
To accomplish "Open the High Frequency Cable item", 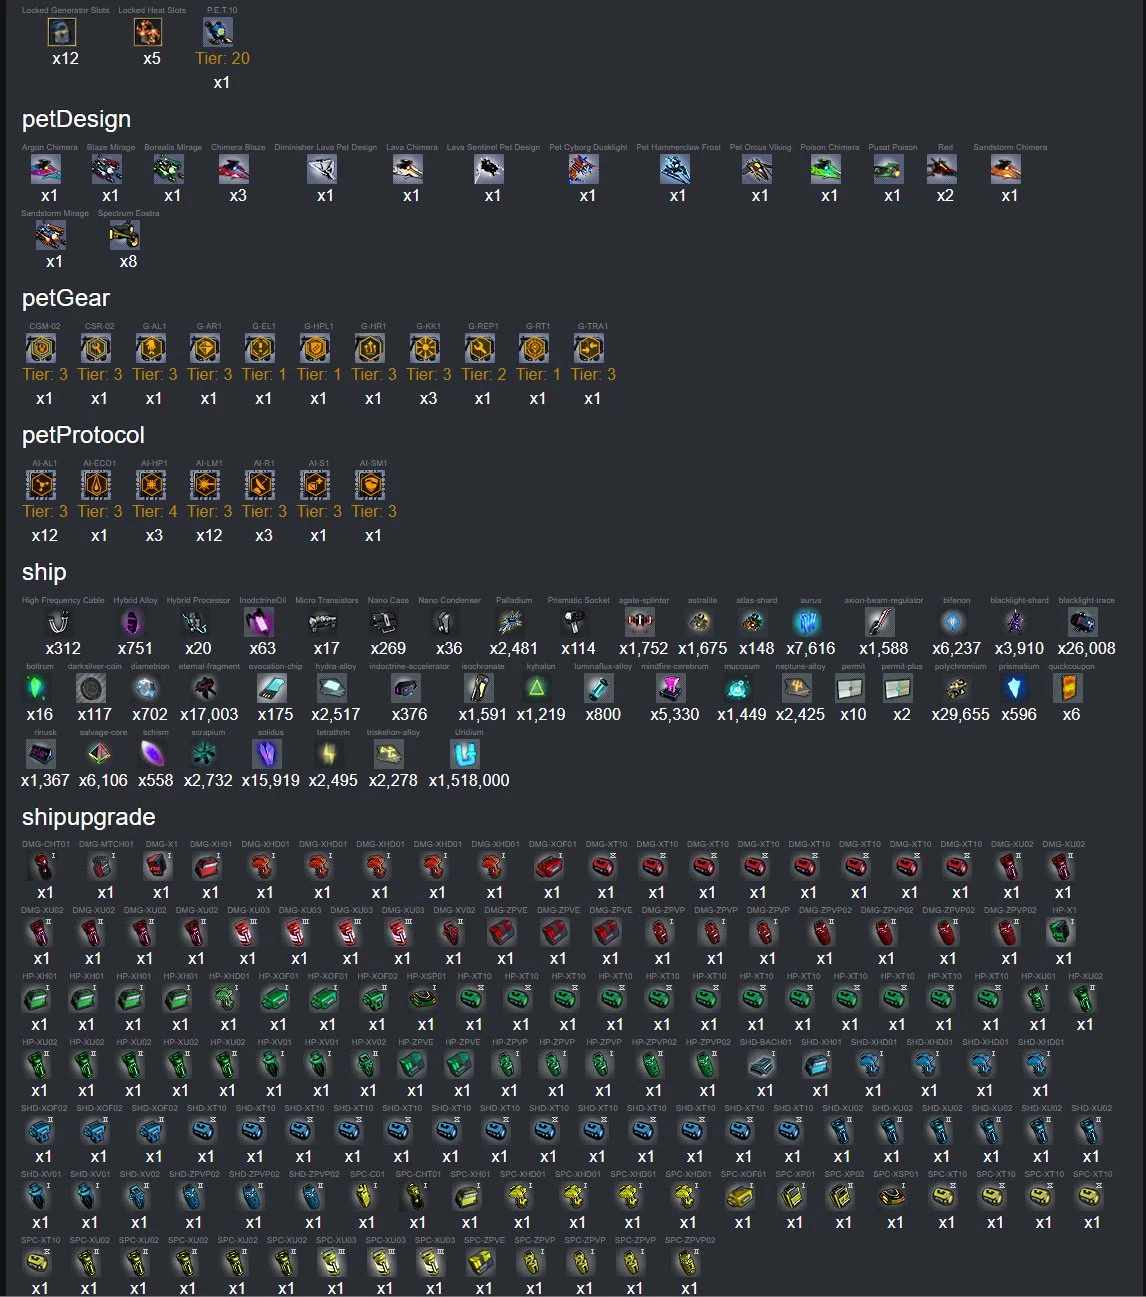I will [x=60, y=622].
